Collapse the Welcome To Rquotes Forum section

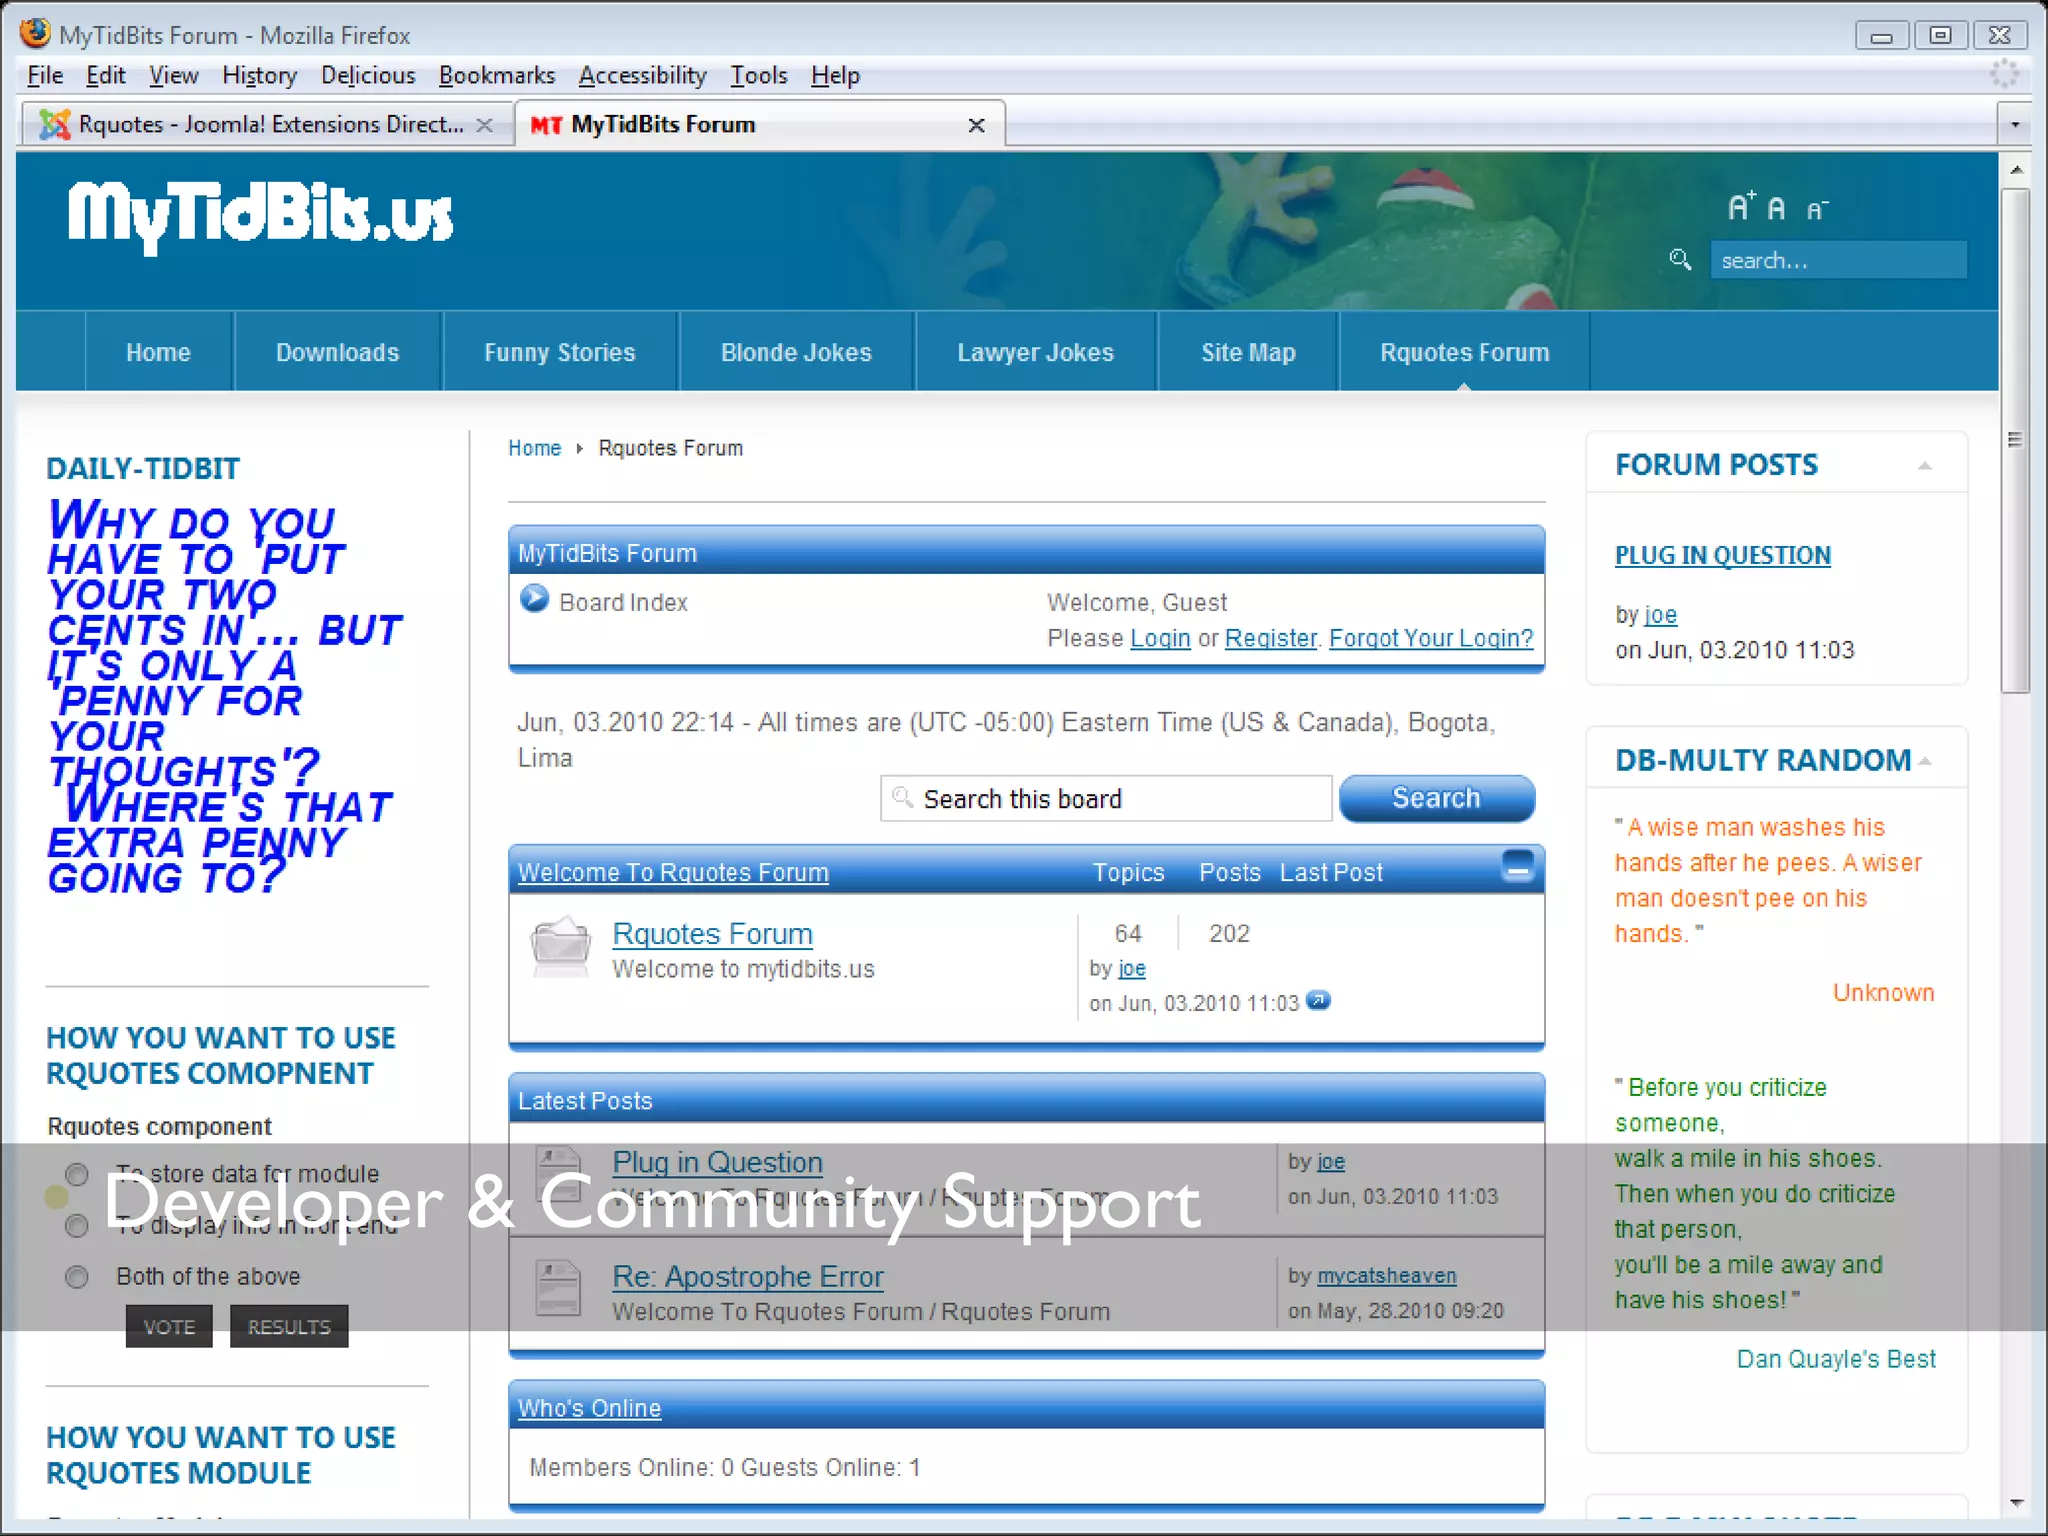1517,865
